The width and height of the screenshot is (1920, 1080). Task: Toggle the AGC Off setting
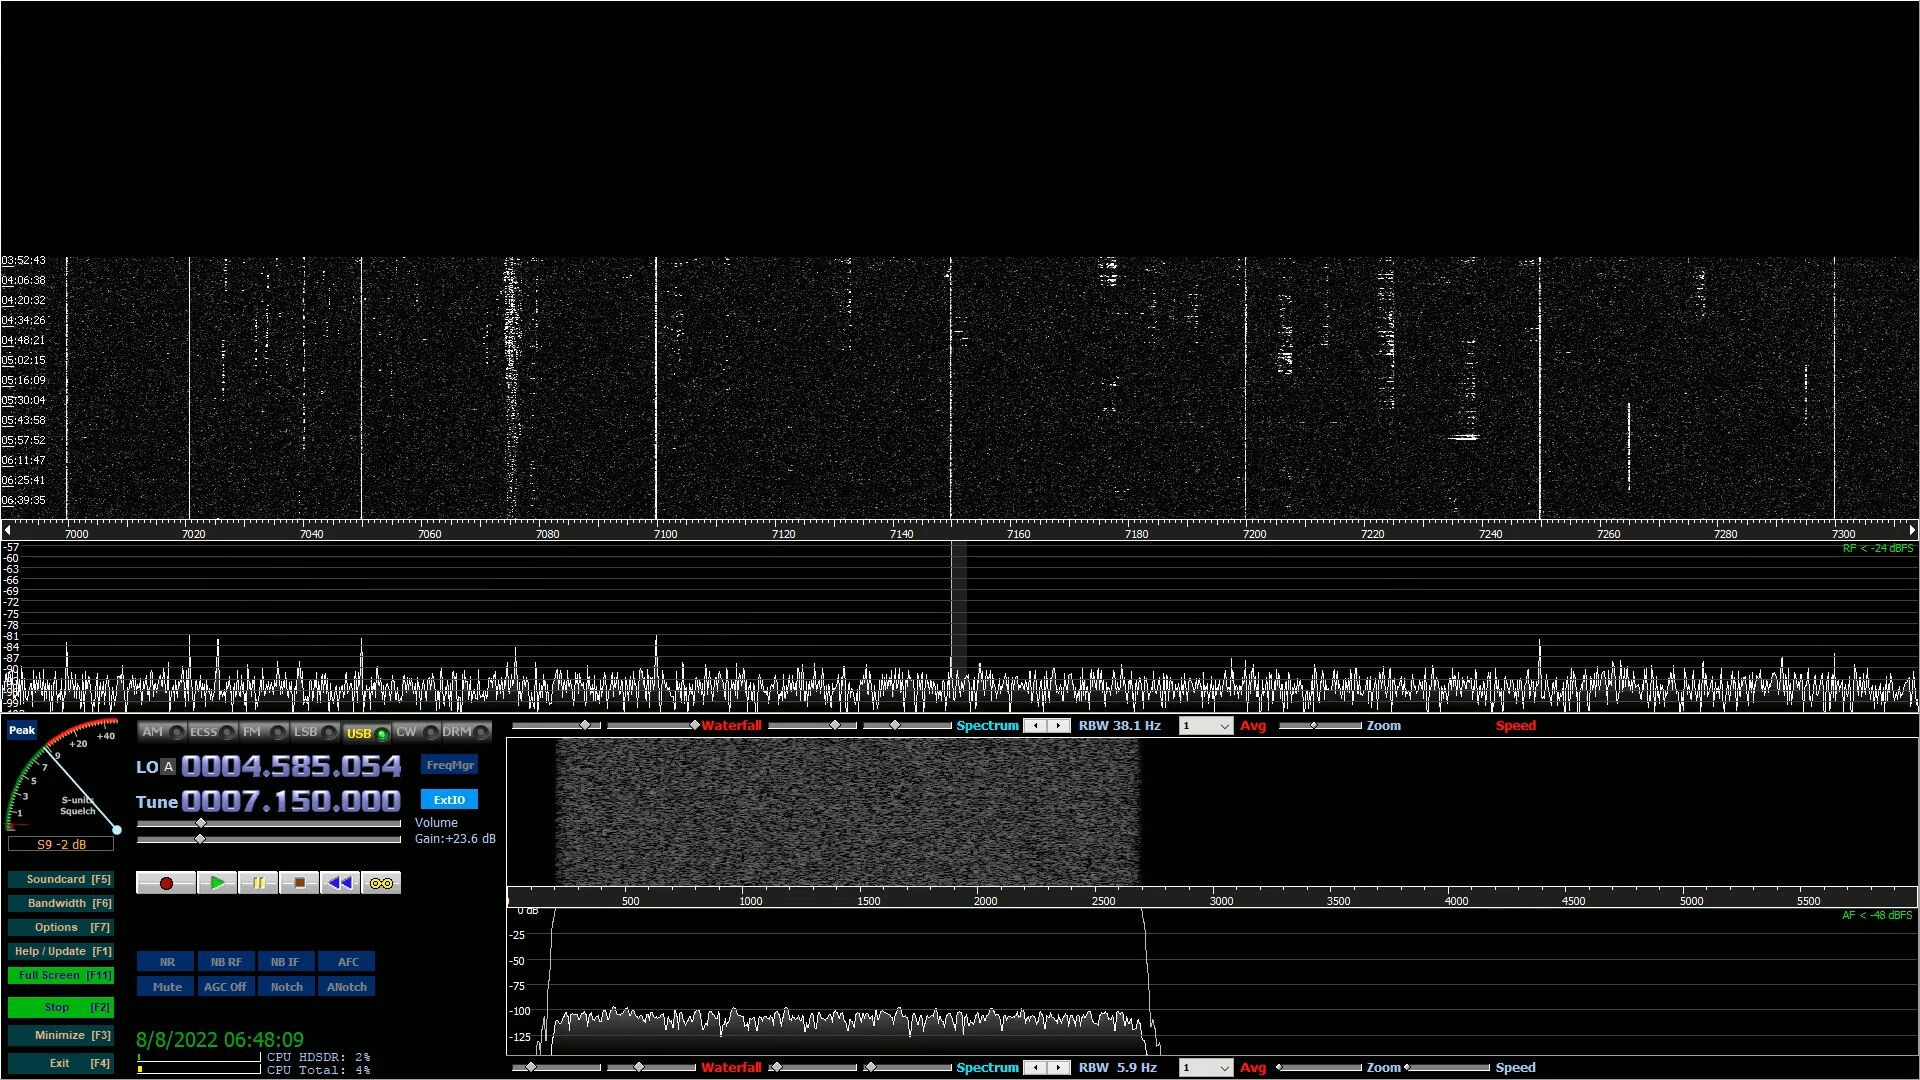click(x=225, y=986)
